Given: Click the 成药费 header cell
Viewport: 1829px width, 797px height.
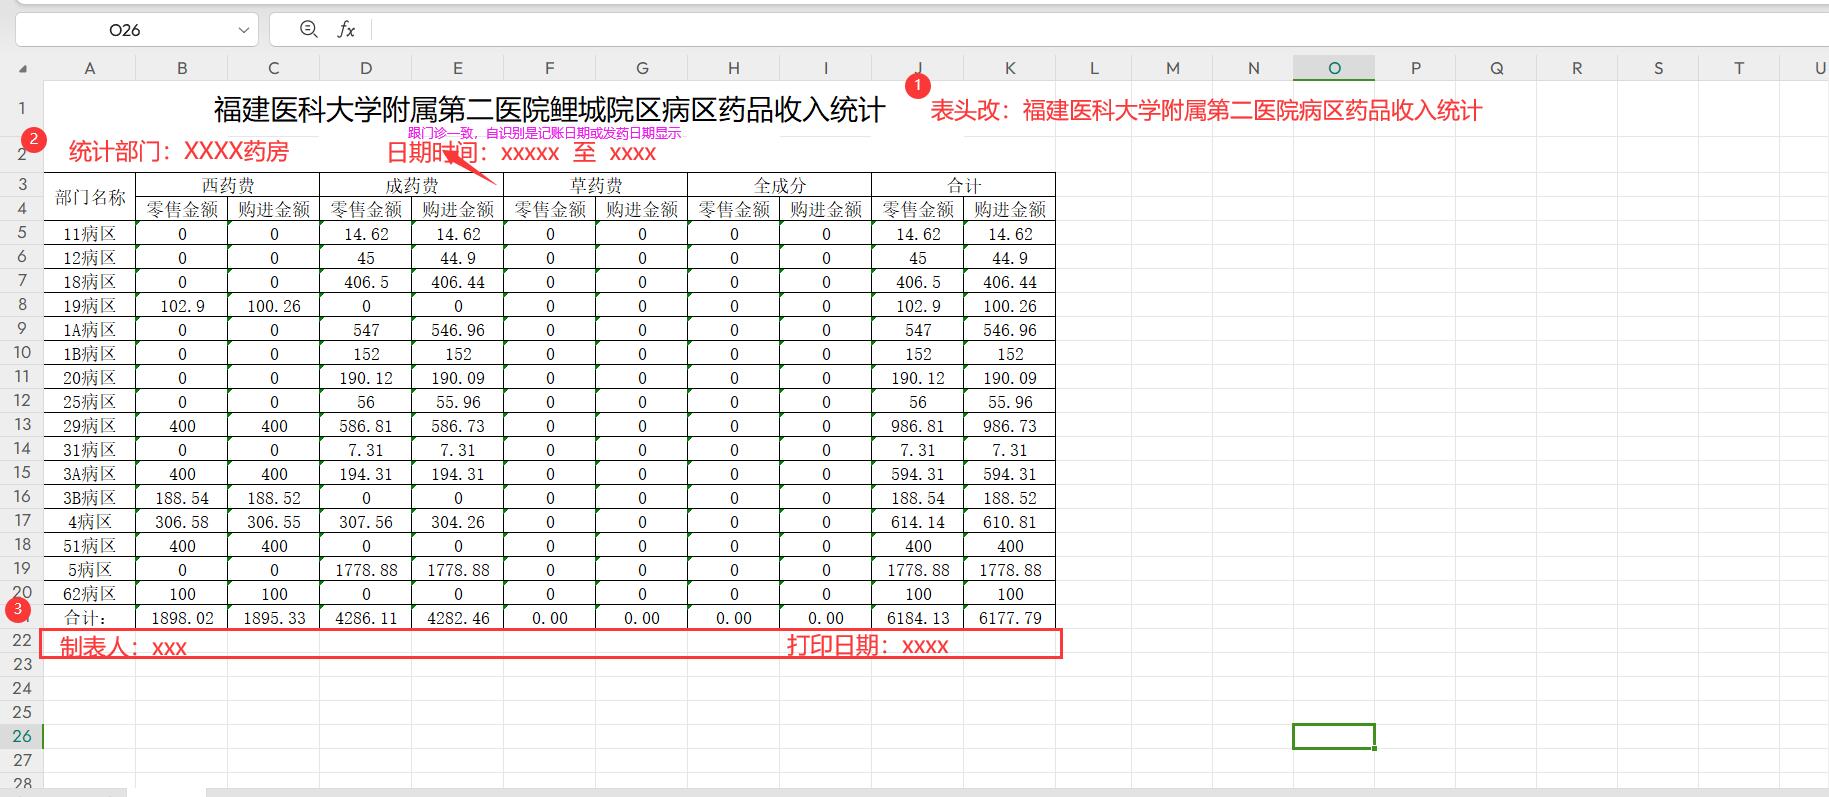Looking at the screenshot, I should [x=412, y=185].
